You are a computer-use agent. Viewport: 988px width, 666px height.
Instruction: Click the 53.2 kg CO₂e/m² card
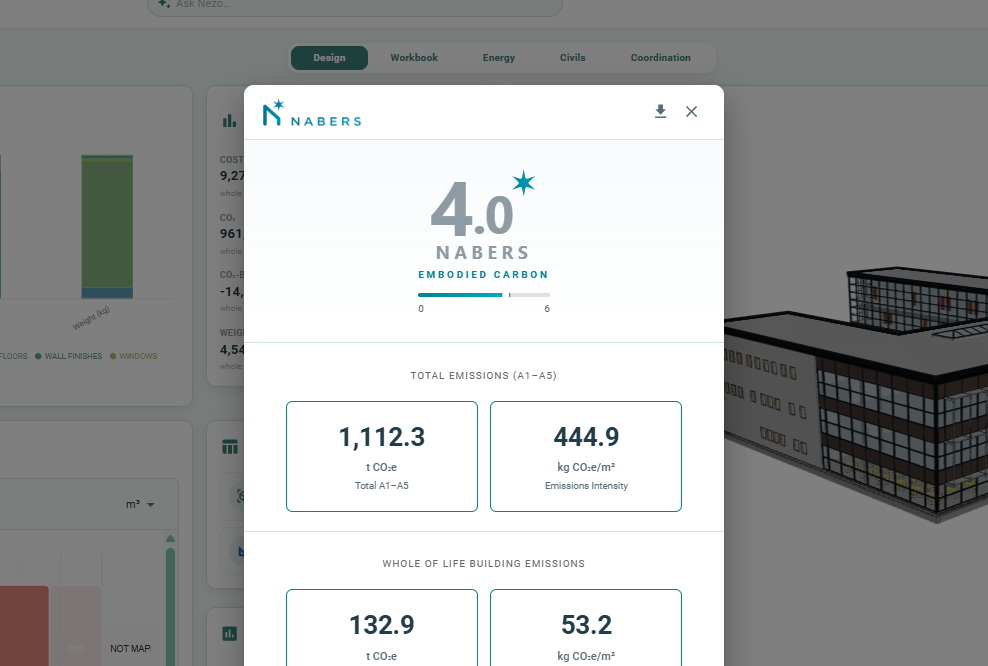tap(586, 628)
